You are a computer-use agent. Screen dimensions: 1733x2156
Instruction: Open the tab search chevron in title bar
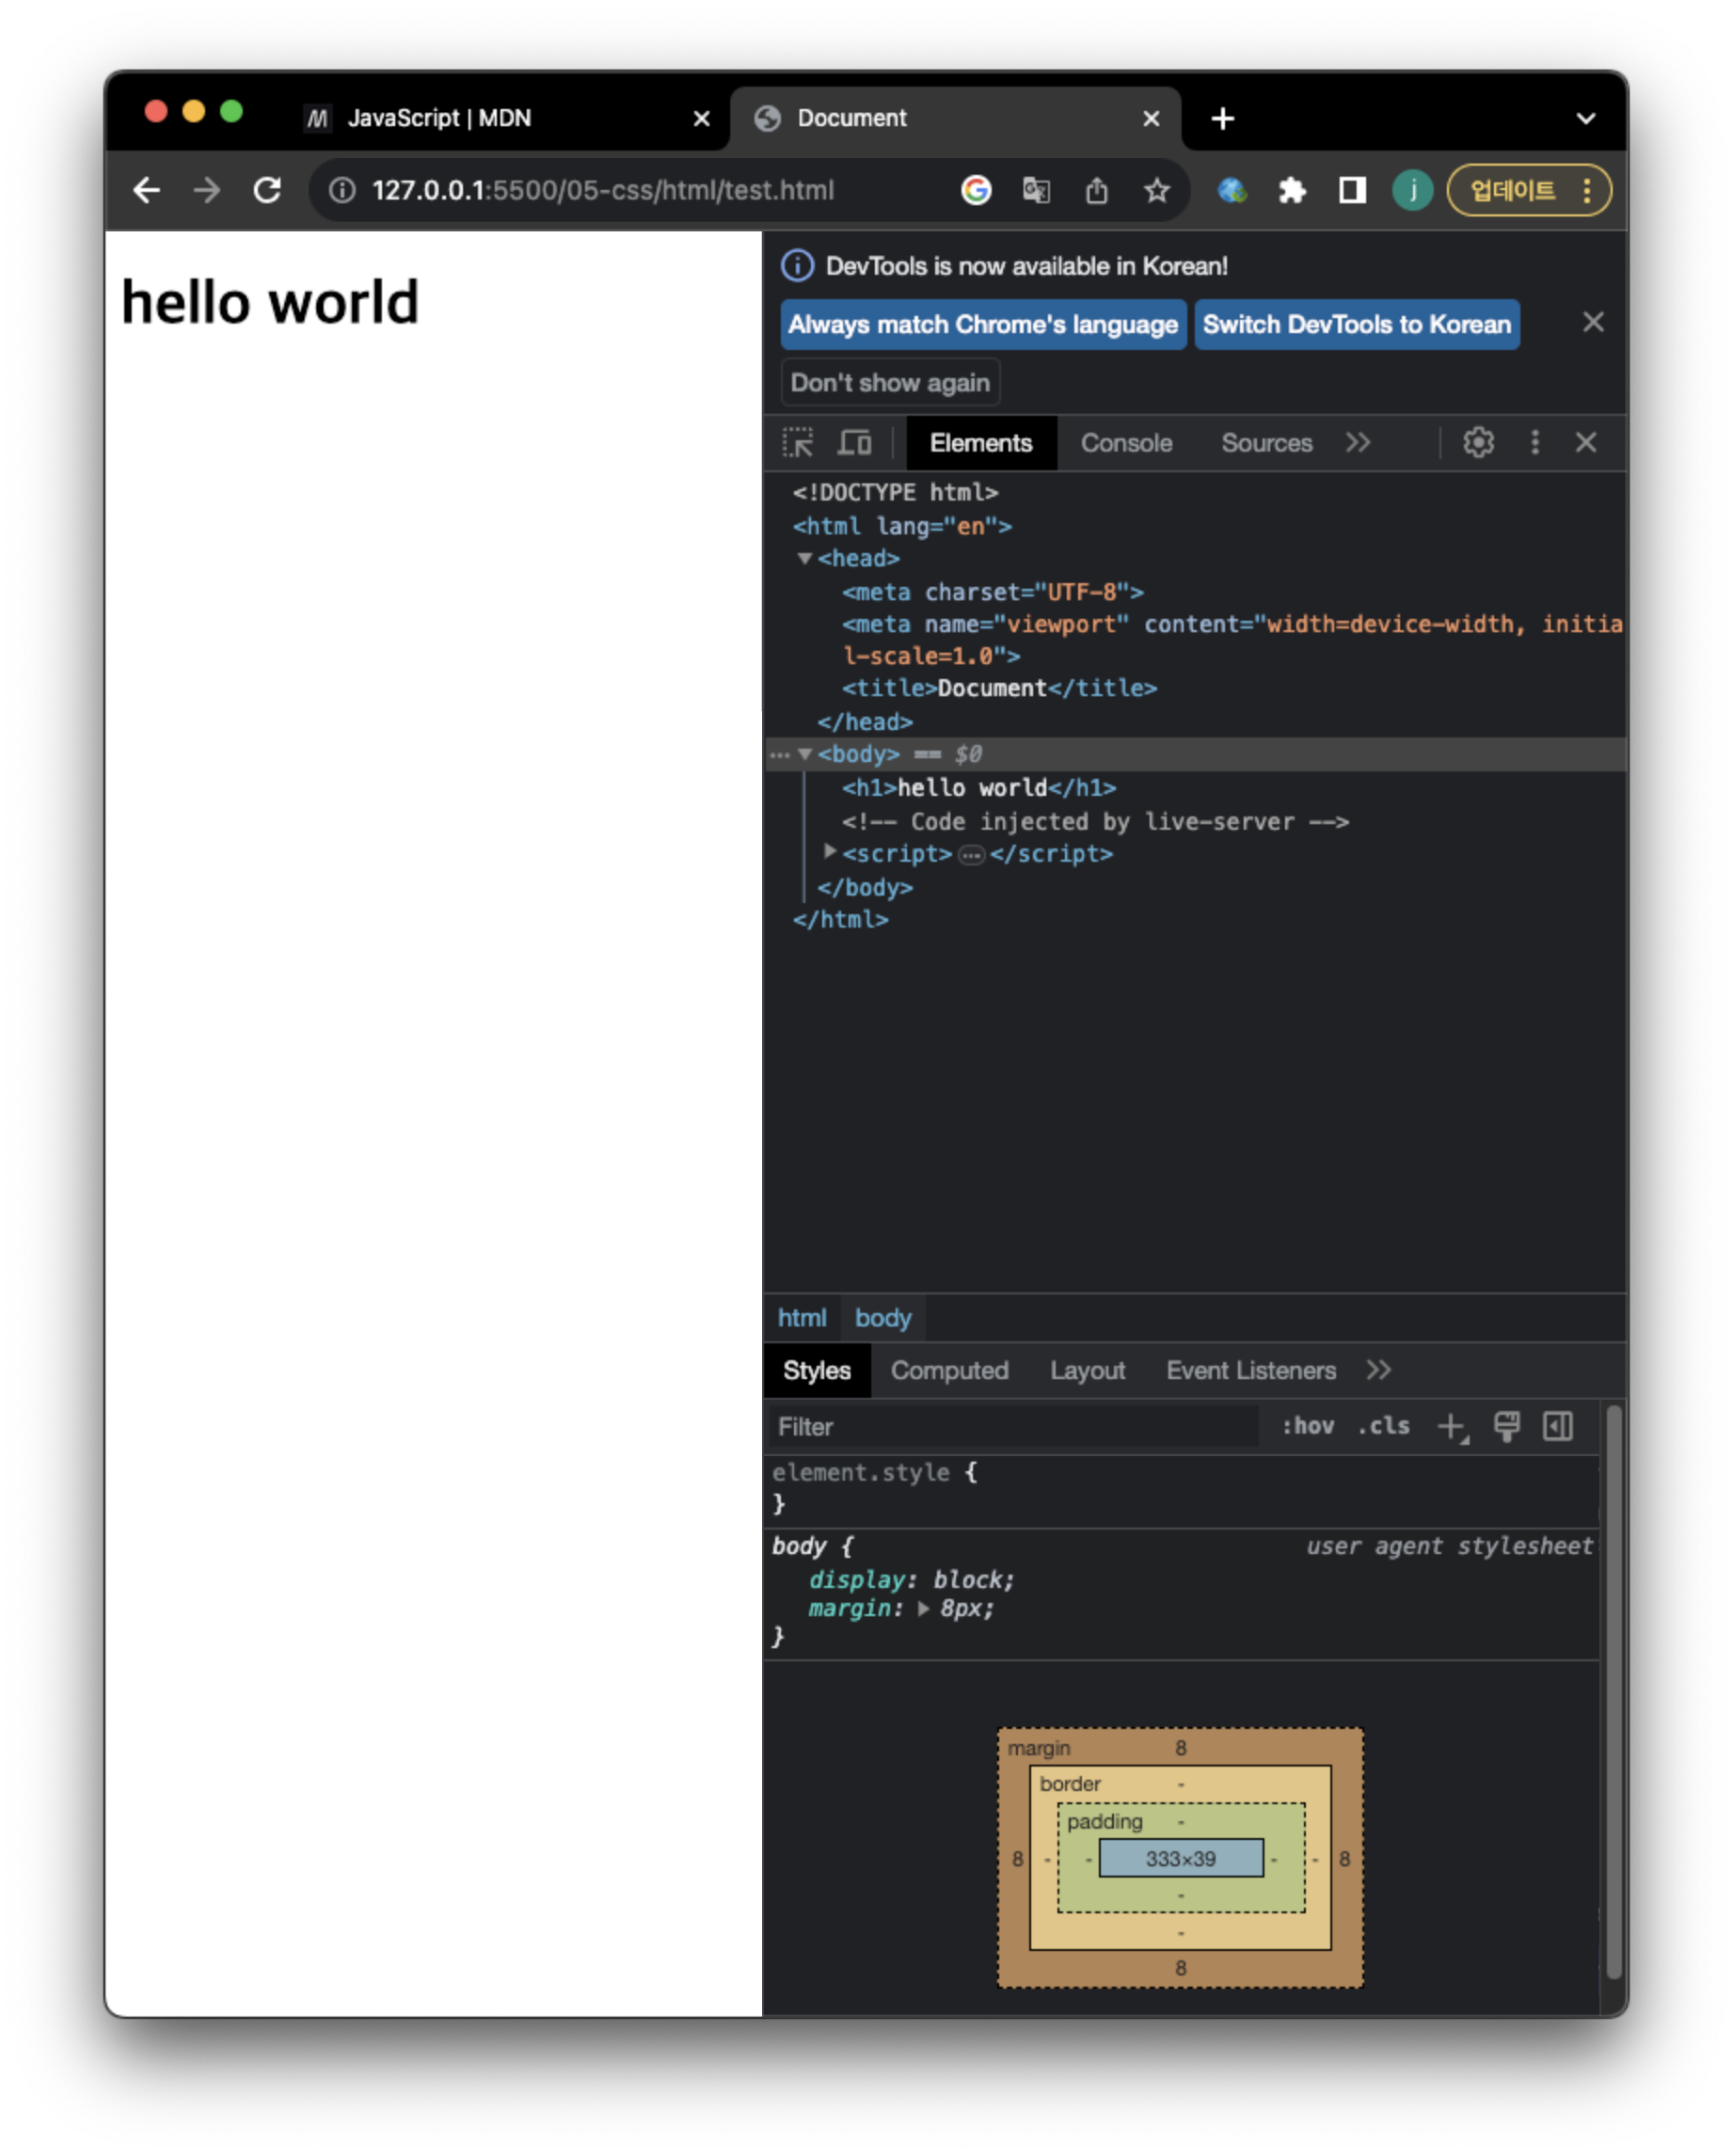click(1584, 119)
